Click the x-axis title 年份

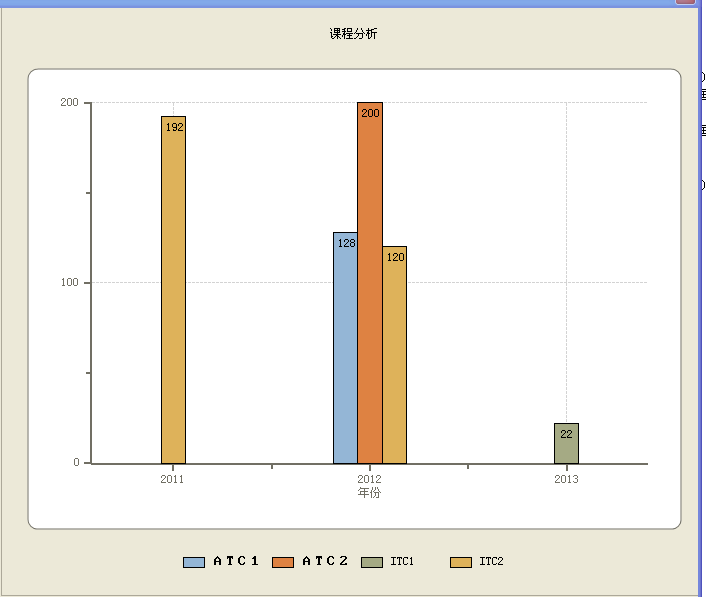tap(369, 492)
